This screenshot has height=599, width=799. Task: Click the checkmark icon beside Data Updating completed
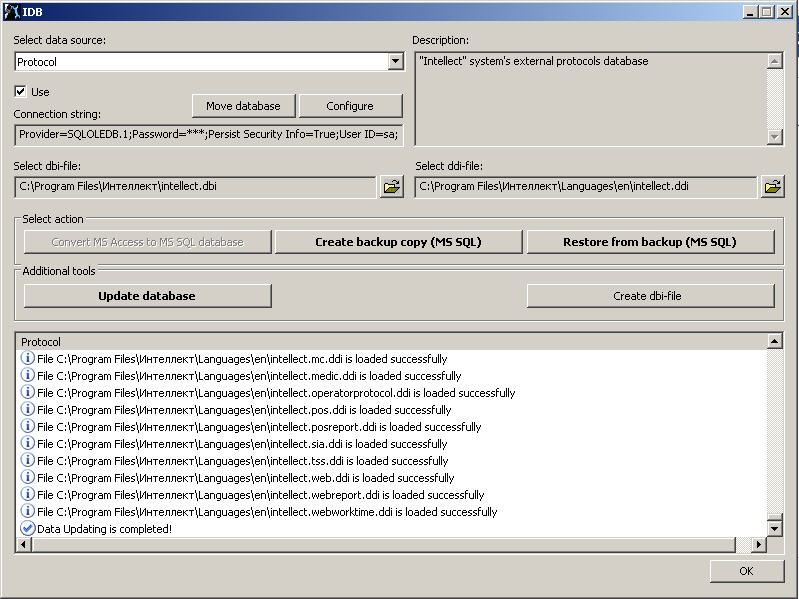(28, 529)
